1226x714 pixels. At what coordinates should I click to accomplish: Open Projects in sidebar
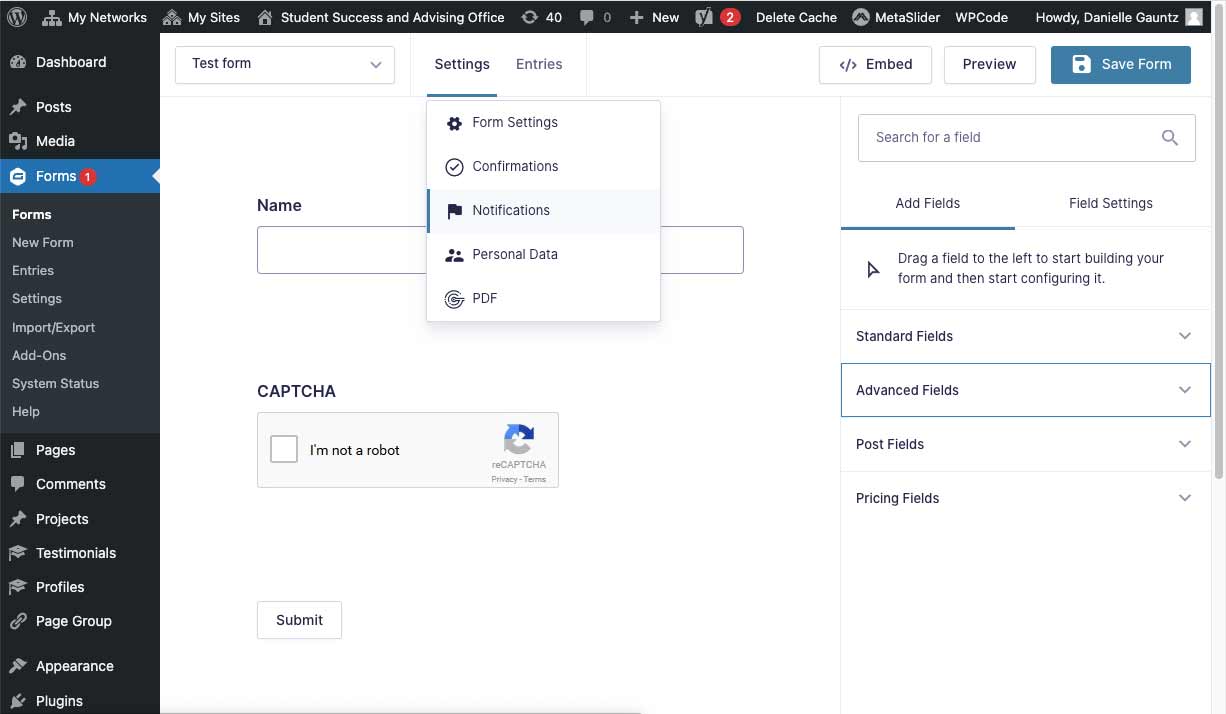(x=80, y=519)
